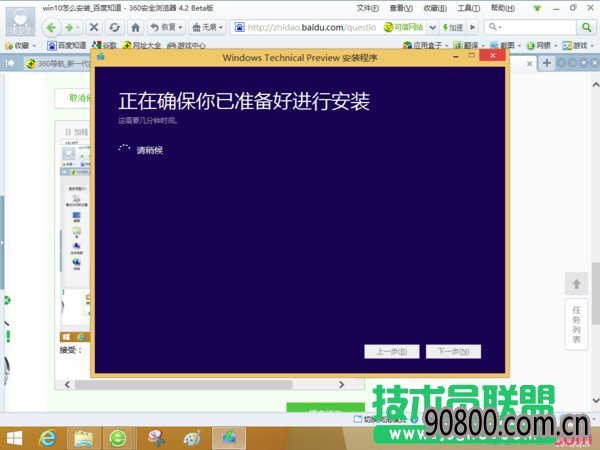This screenshot has height=450, width=600.
Task: Open the 游戏 games dropdown
Action: pyautogui.click(x=578, y=46)
